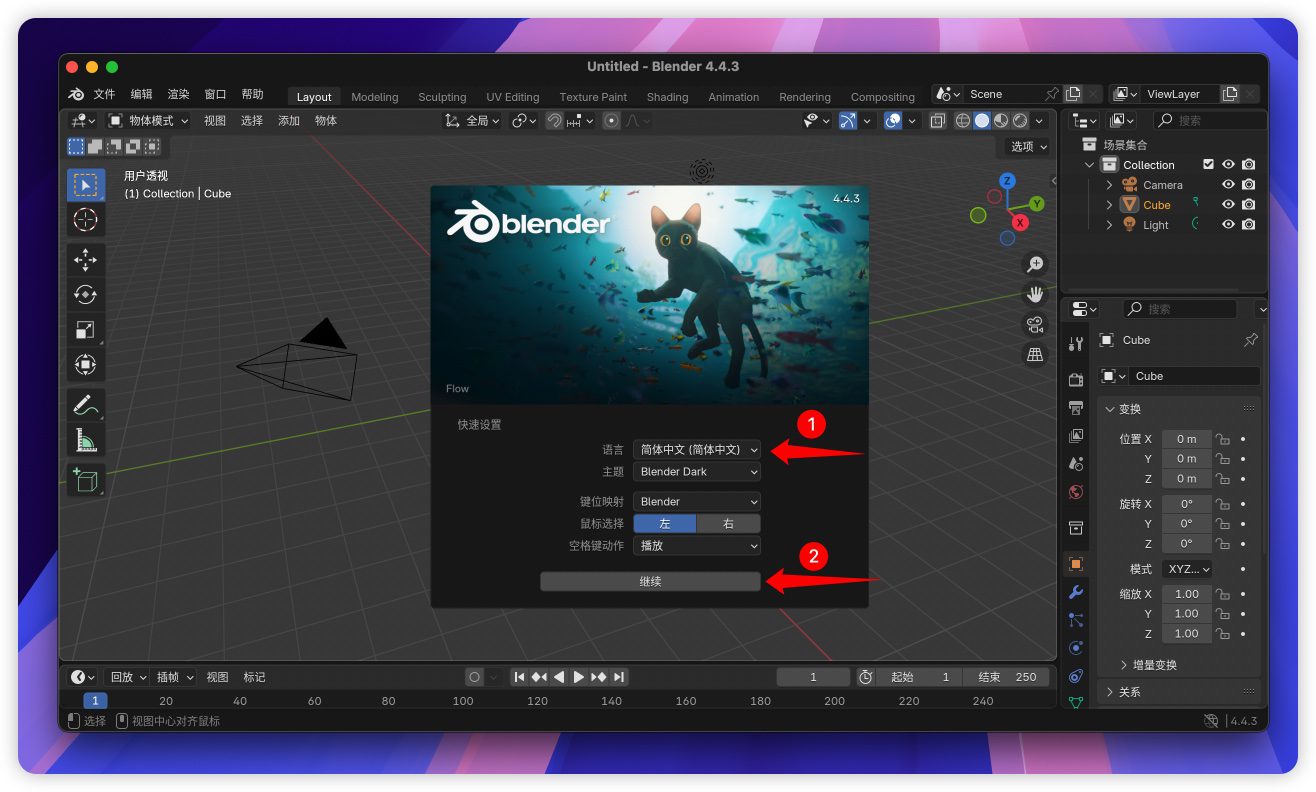The image size is (1316, 792).
Task: Click the 位置 X value field
Action: (1187, 439)
